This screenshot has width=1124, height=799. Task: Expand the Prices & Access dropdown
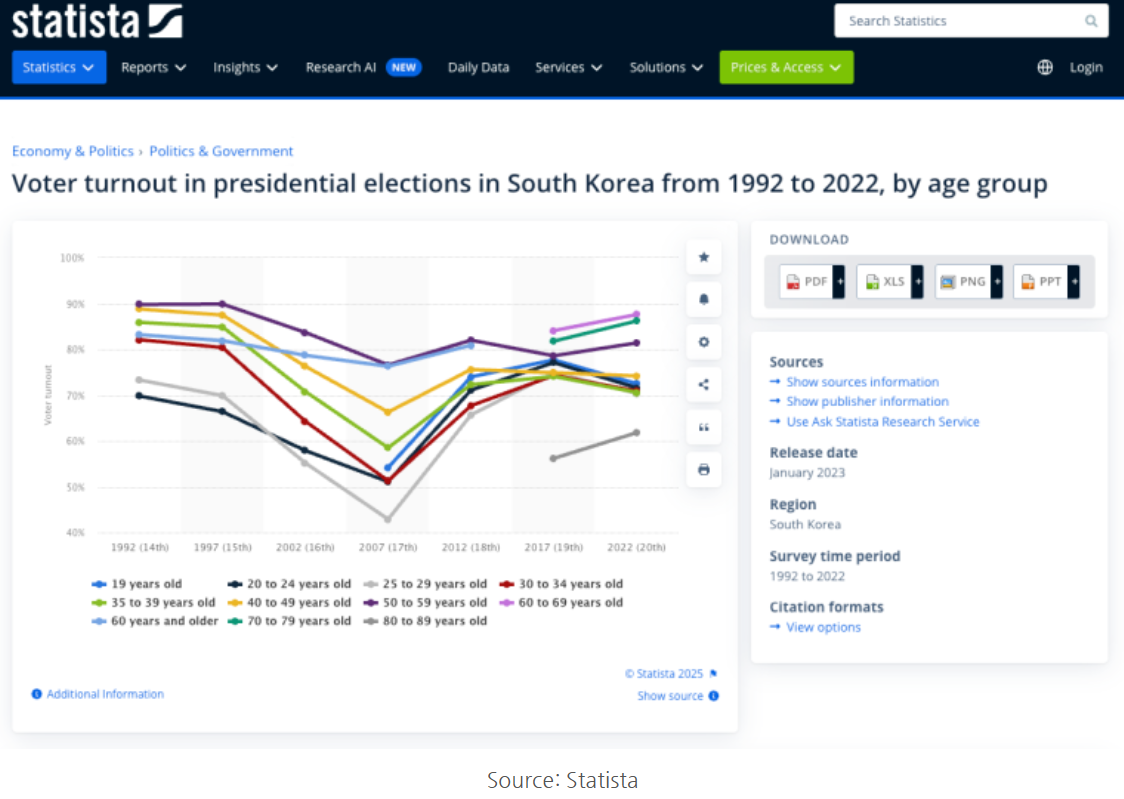786,67
